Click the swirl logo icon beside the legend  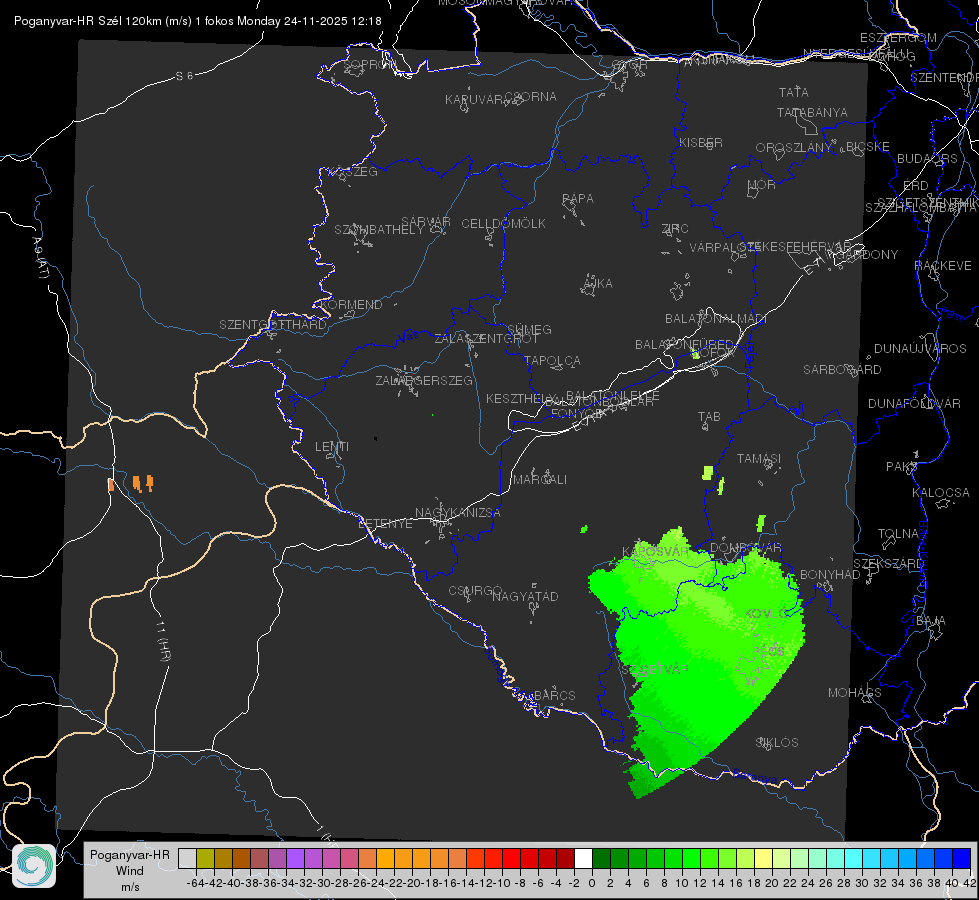click(x=34, y=866)
